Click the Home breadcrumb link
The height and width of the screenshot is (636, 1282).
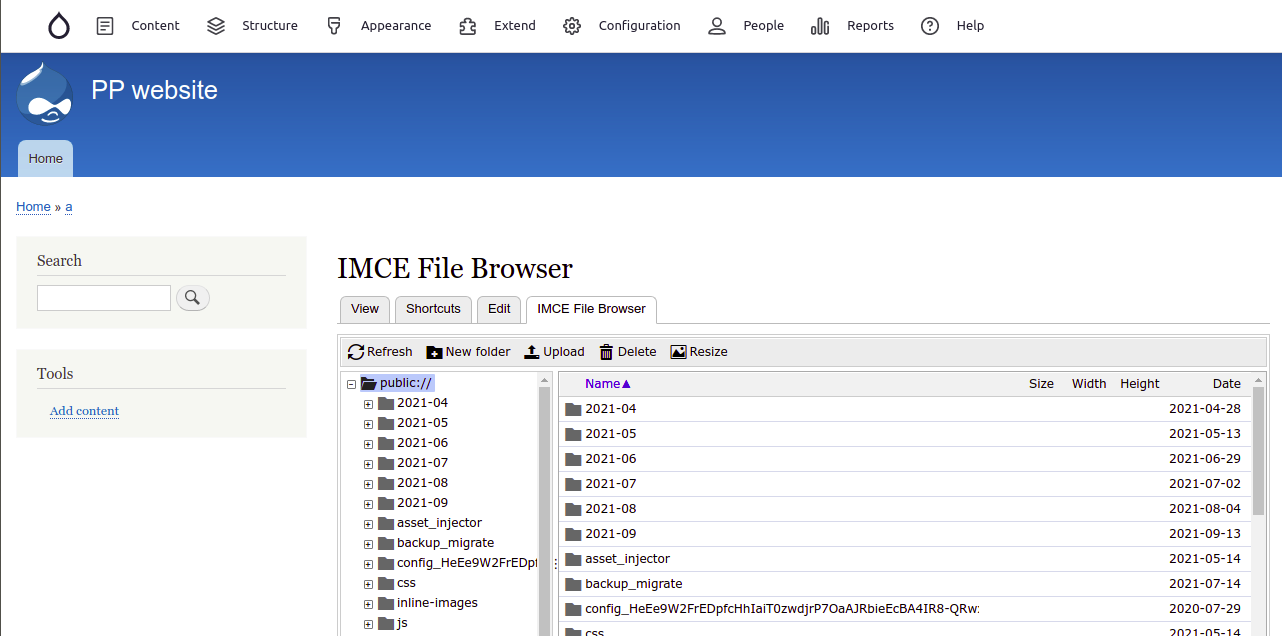click(33, 206)
